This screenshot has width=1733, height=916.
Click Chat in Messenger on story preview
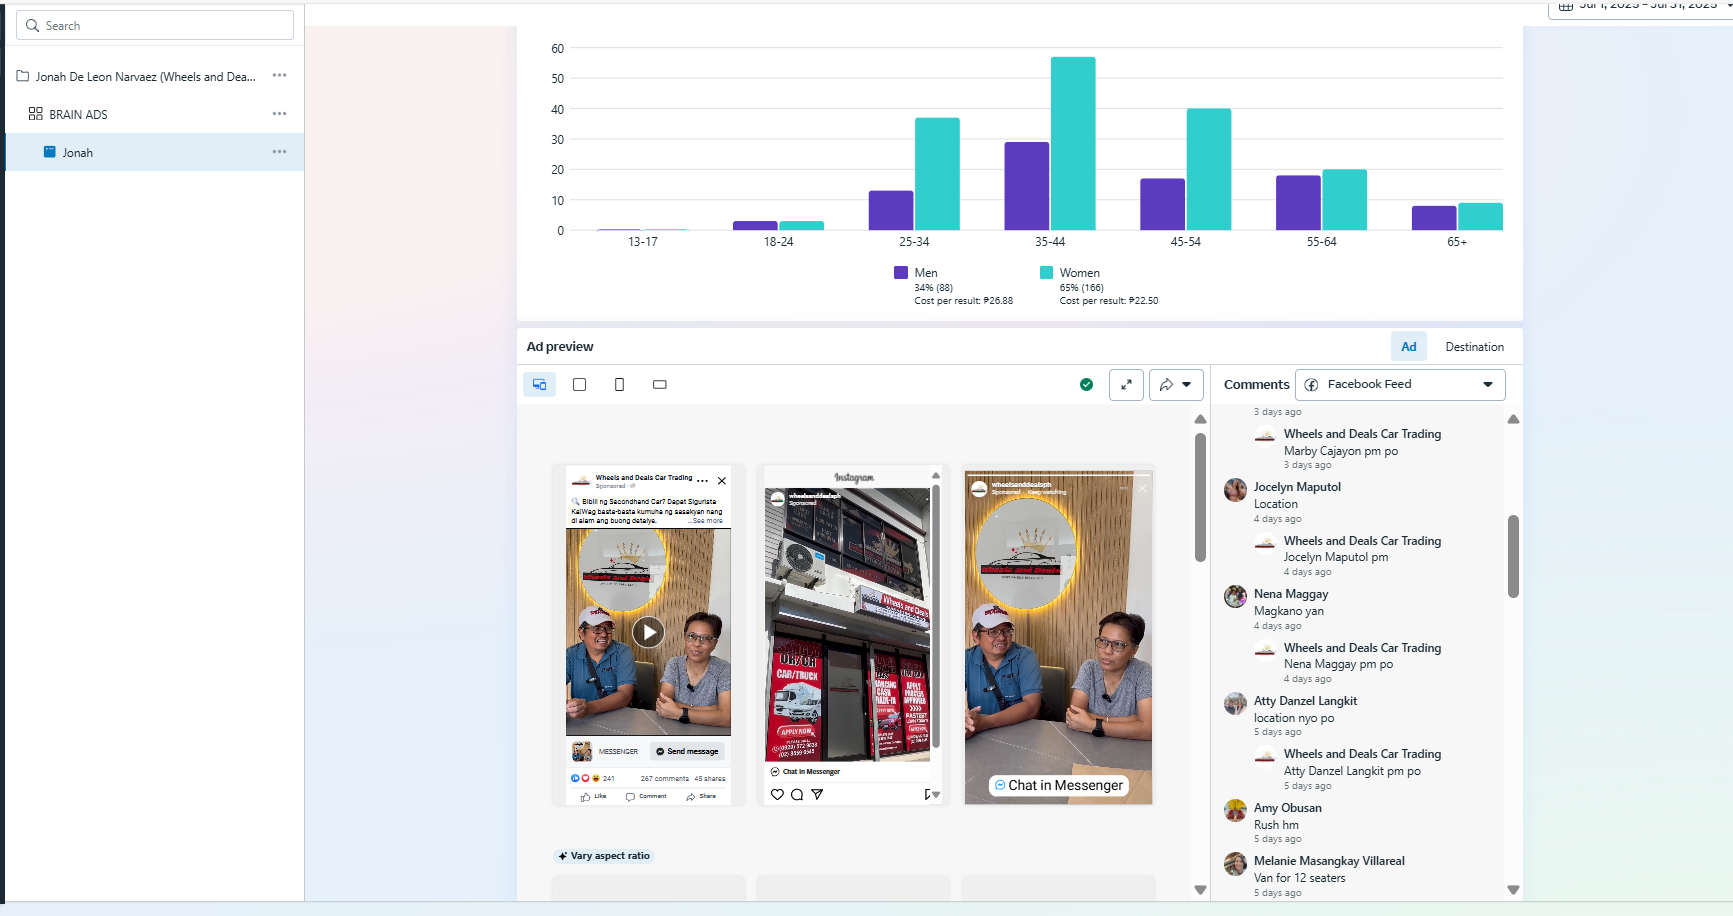tap(1058, 786)
